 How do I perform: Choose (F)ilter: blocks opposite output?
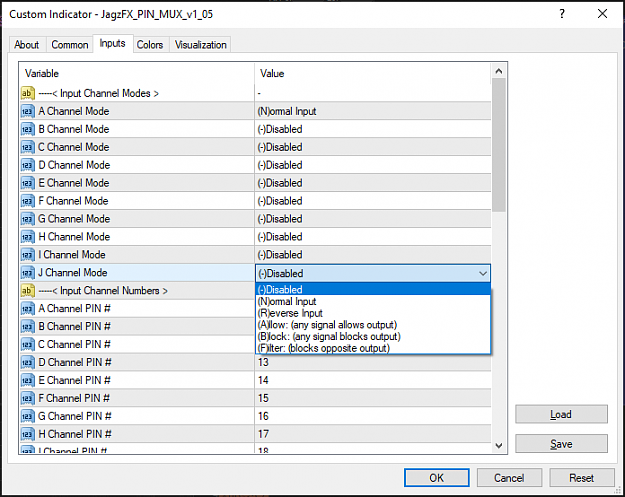coord(373,348)
